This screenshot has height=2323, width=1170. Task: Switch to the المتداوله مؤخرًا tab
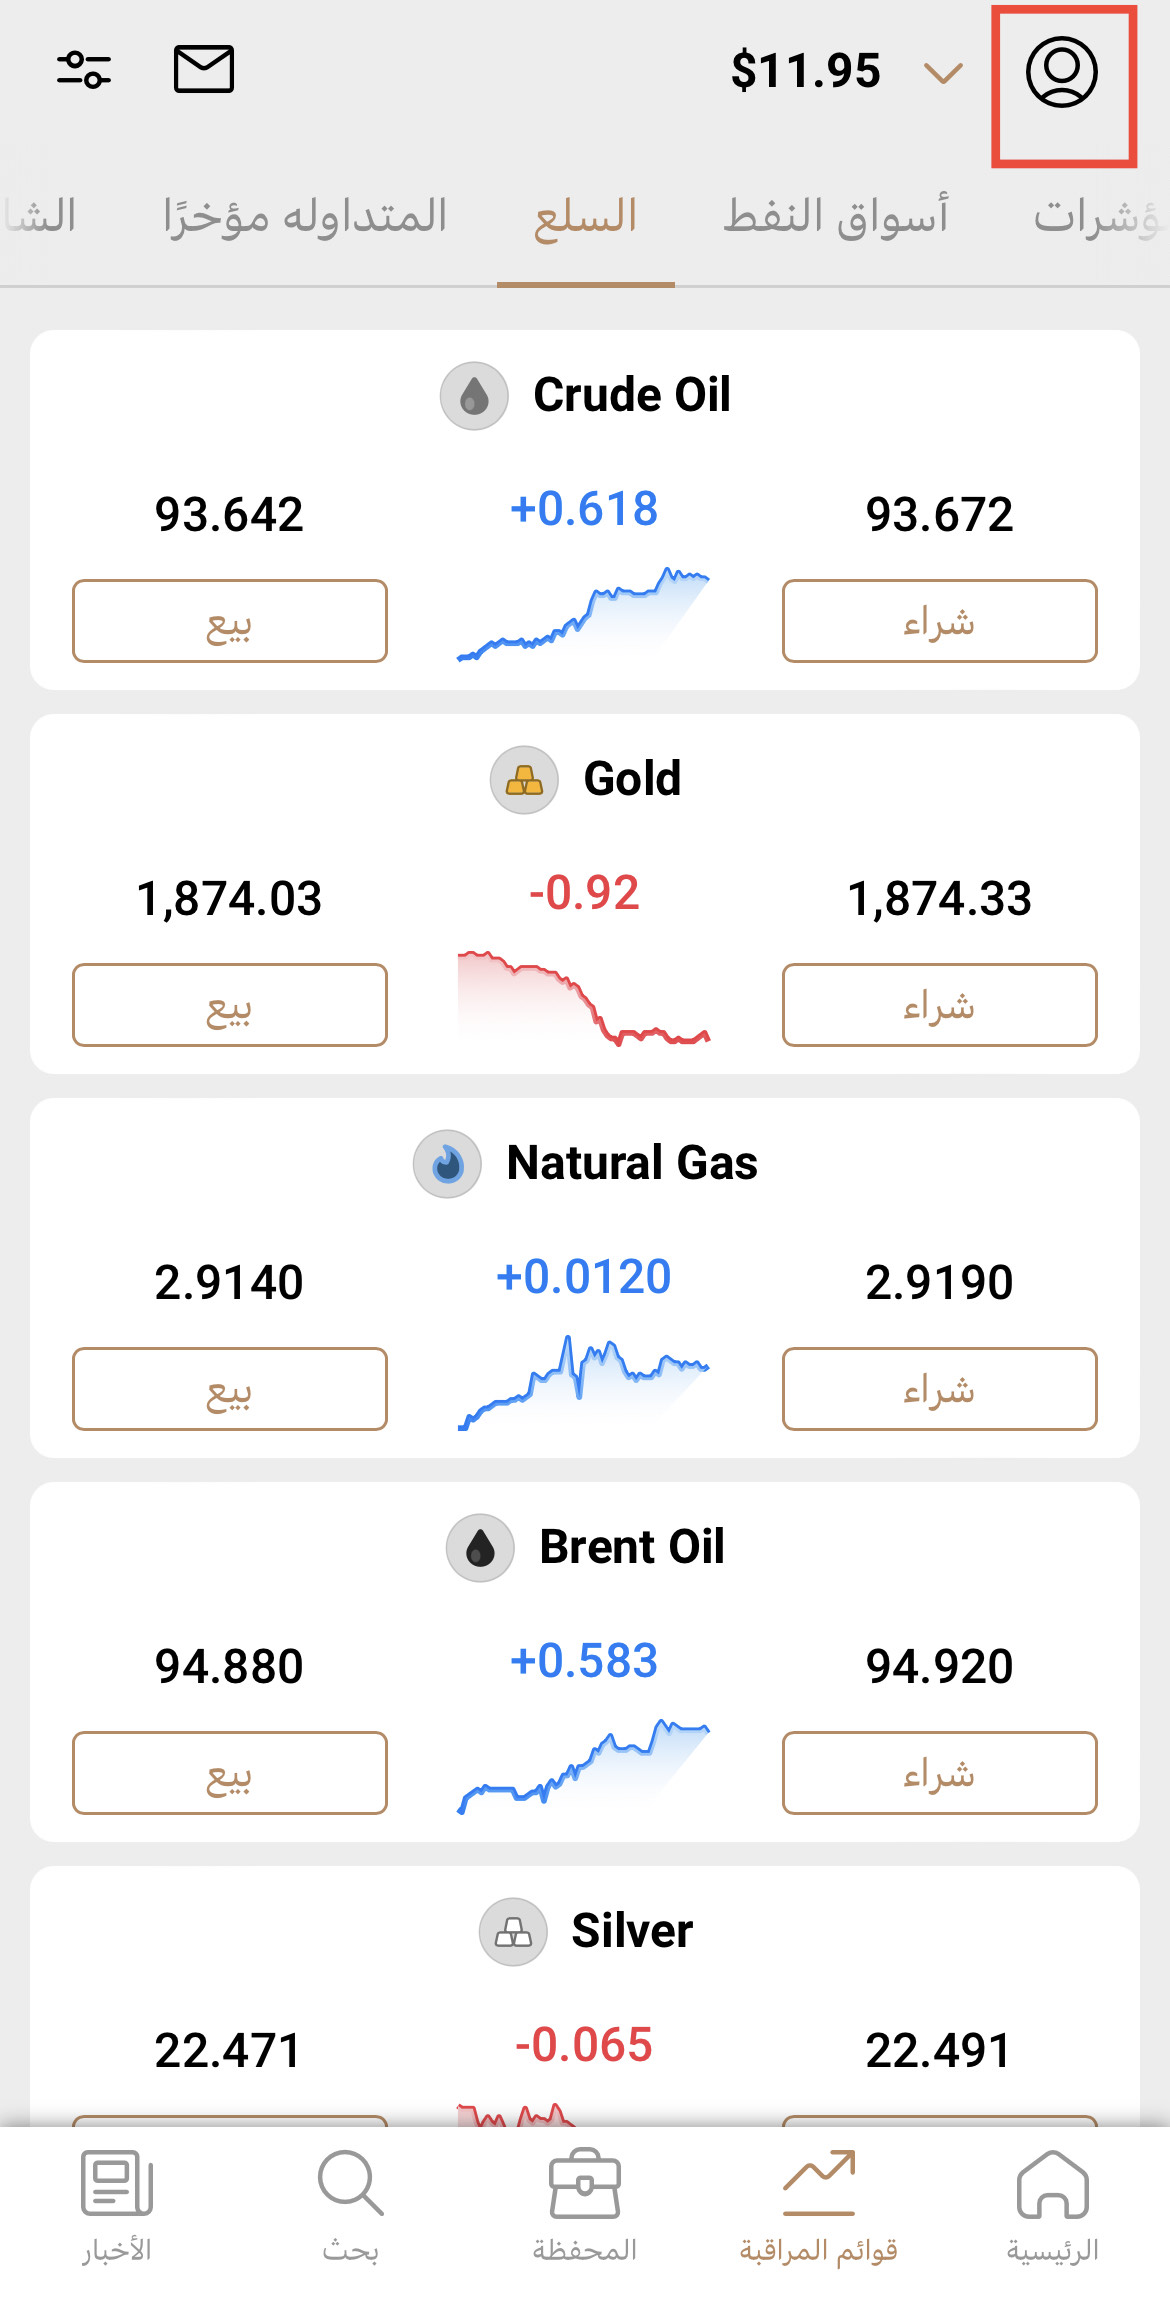coord(305,216)
